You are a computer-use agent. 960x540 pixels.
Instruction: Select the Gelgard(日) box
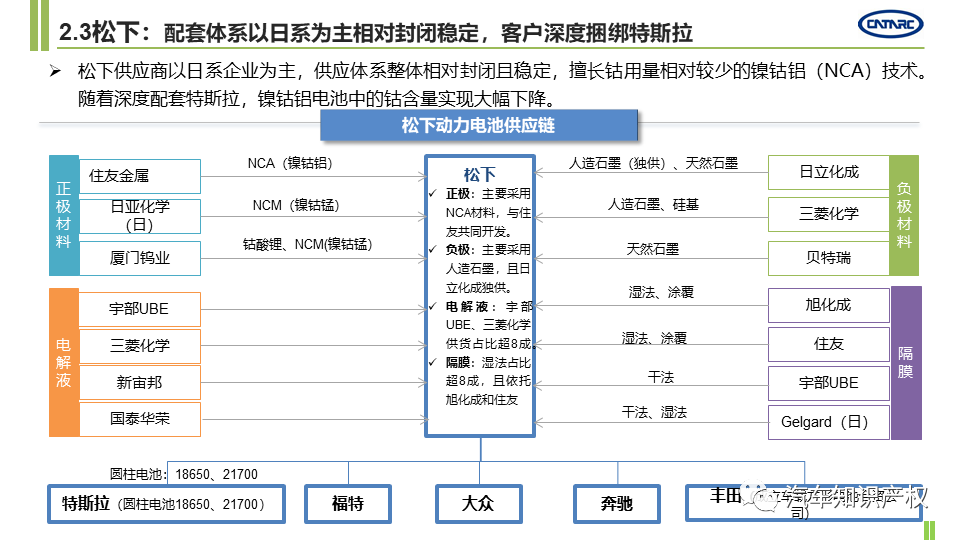(x=828, y=422)
